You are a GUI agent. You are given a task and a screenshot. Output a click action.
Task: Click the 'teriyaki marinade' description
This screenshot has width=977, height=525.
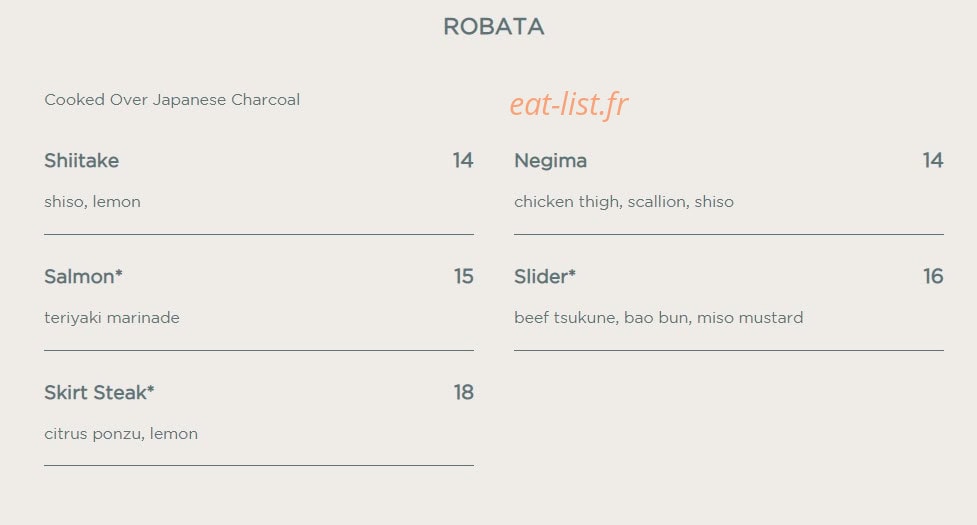pyautogui.click(x=112, y=318)
